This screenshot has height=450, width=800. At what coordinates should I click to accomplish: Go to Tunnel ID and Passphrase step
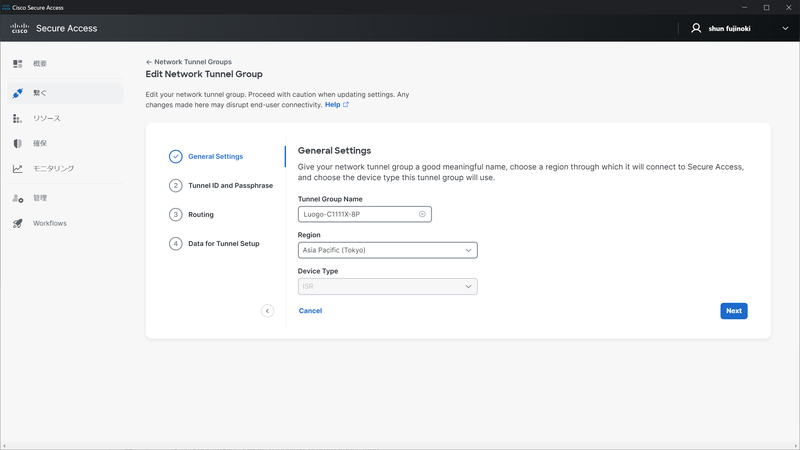click(231, 186)
